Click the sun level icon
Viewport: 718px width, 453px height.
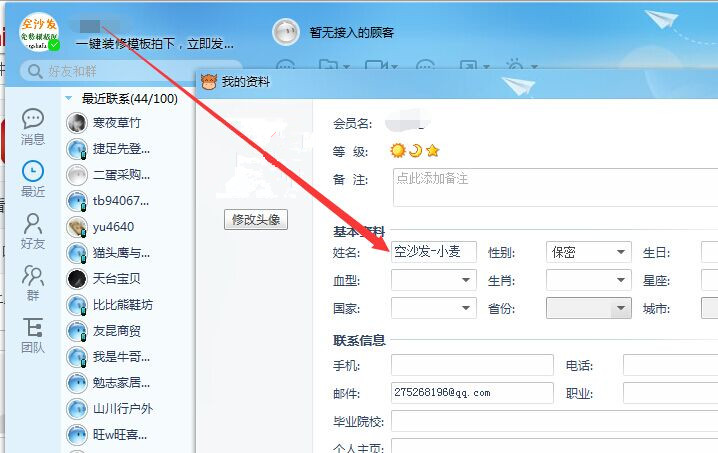(x=398, y=151)
